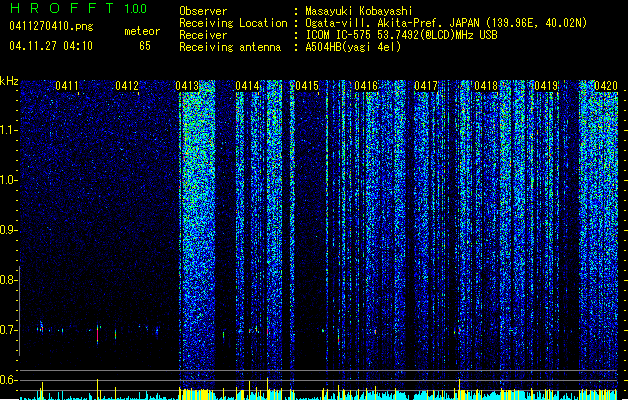Select the A504HB(yagi 4el) antenna text
629x400 pixels.
pyautogui.click(x=353, y=47)
